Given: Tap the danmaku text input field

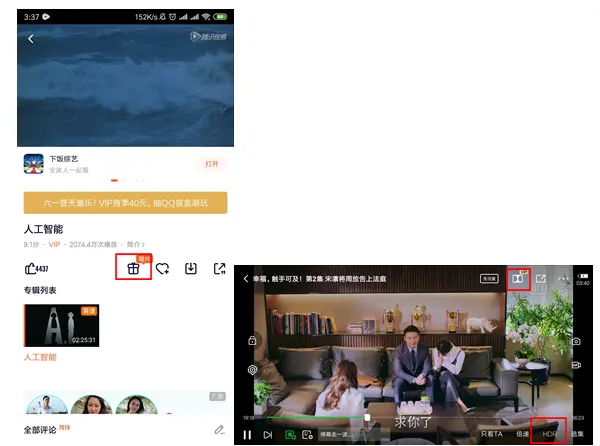Looking at the screenshot, I should click(354, 435).
